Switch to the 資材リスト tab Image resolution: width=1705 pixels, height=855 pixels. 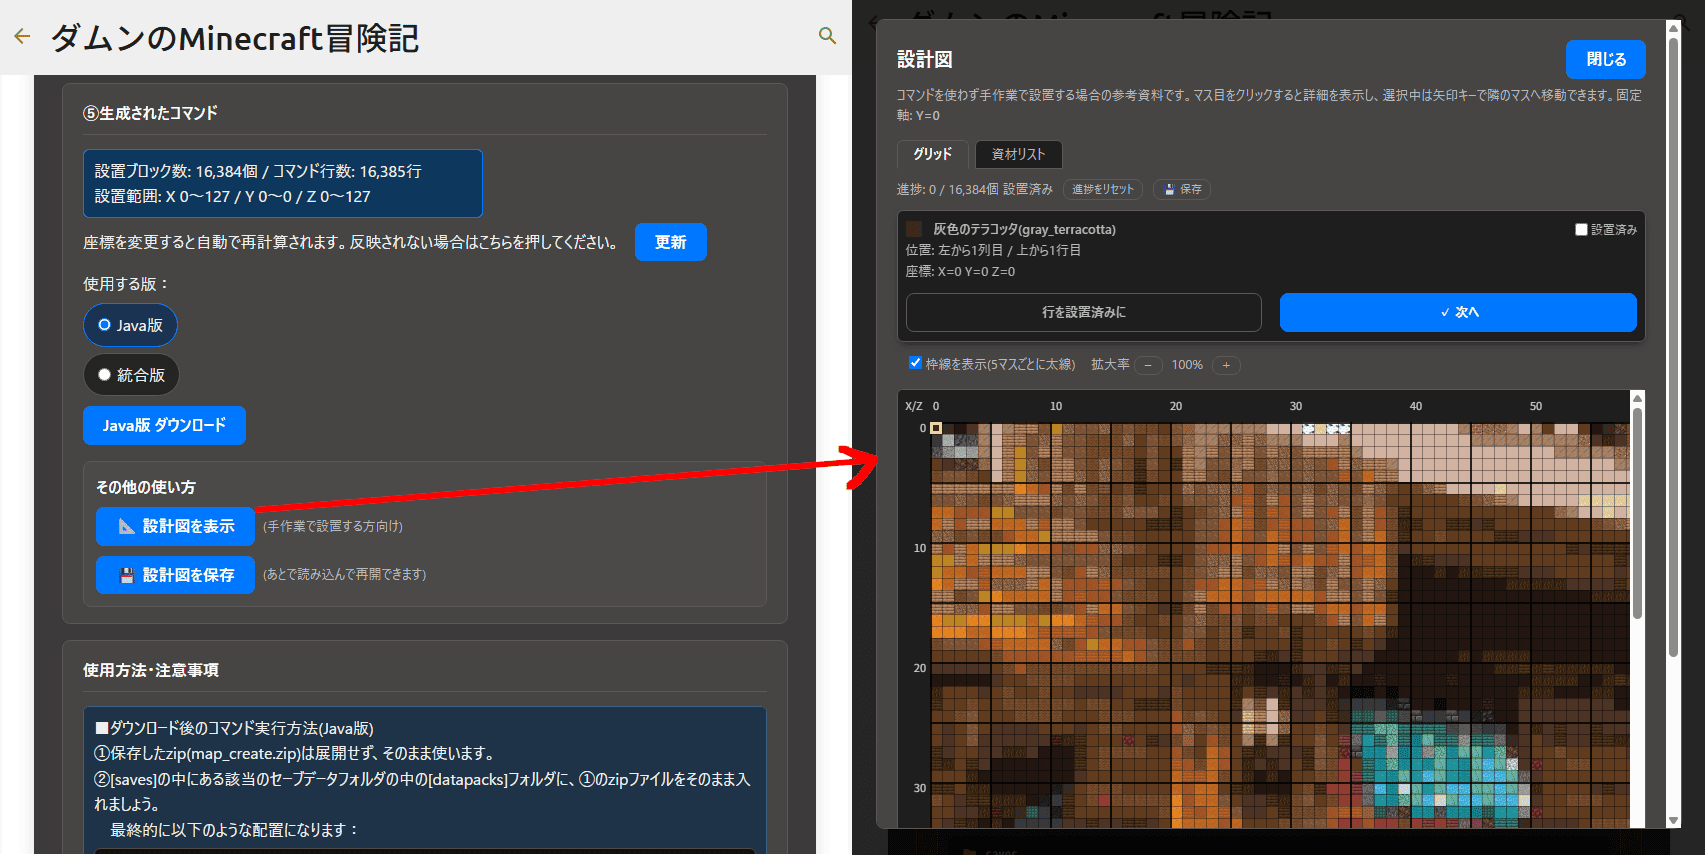(1018, 154)
